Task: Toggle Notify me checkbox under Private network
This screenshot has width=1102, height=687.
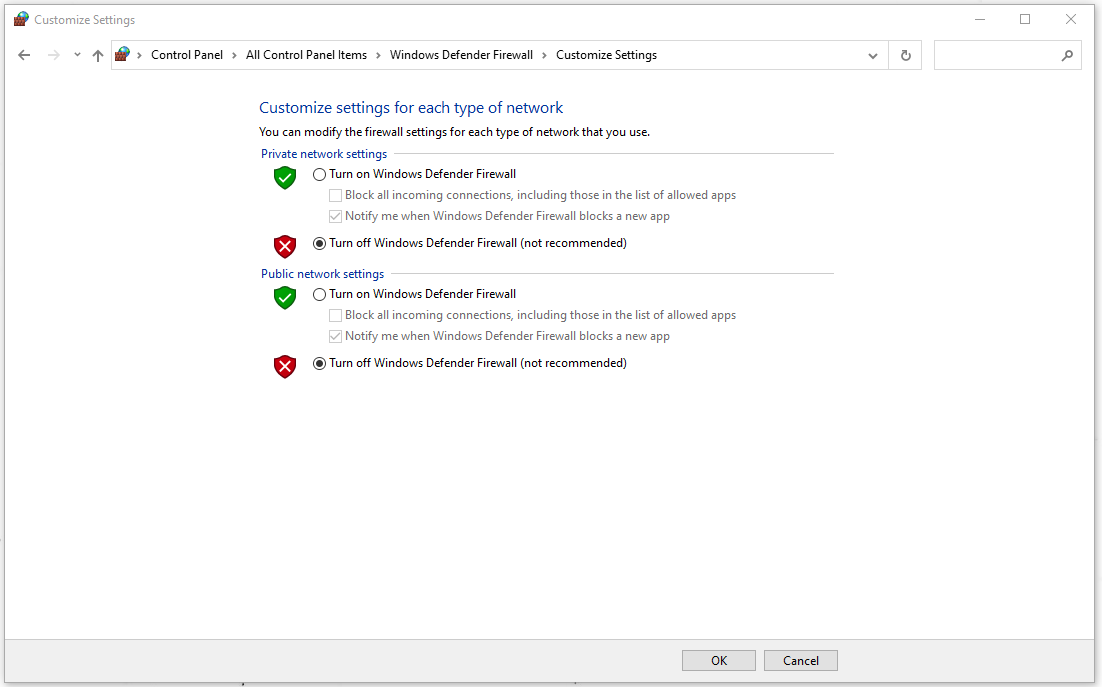Action: (335, 216)
